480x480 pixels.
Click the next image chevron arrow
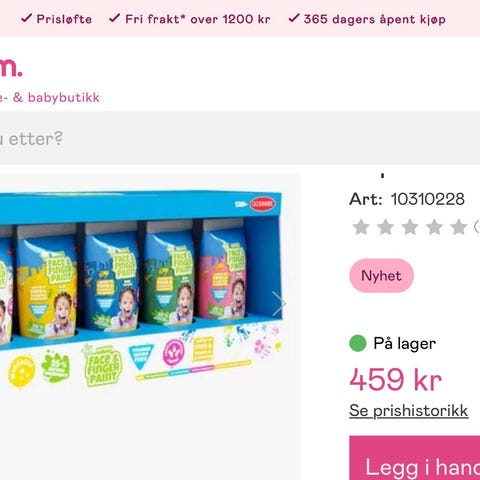pos(279,304)
